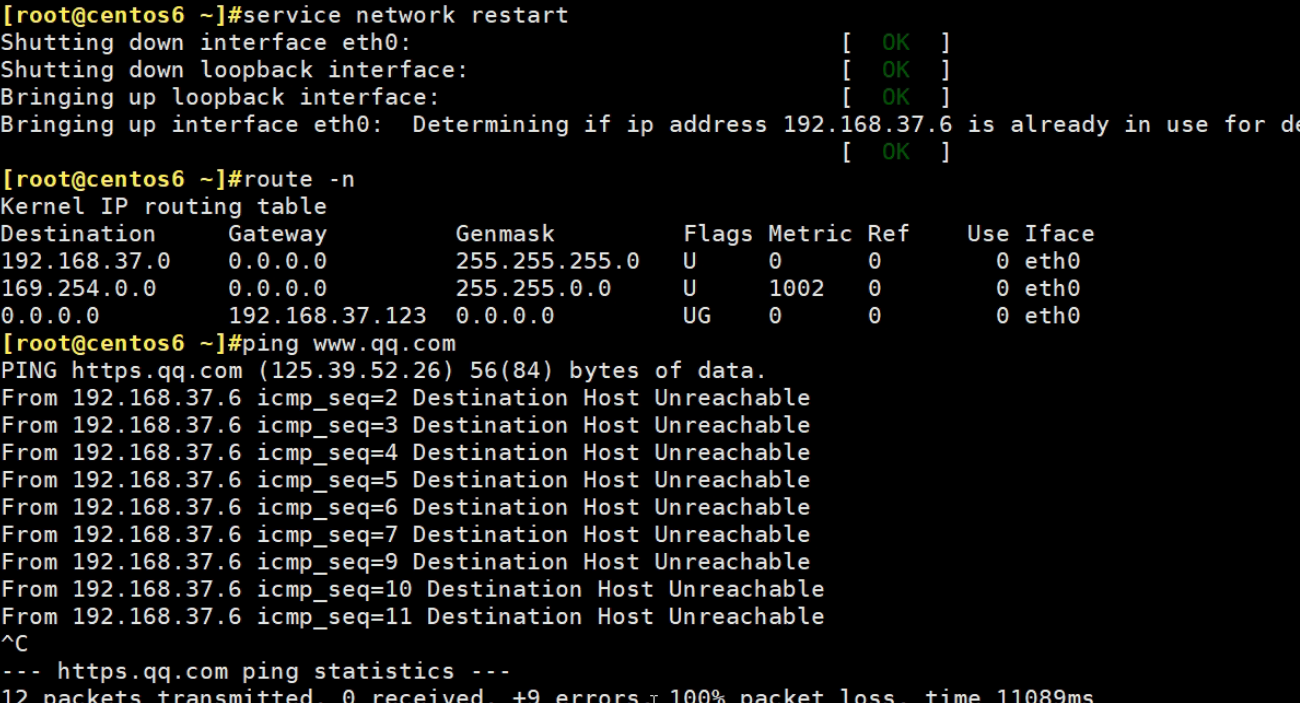Click the metric value 1002

click(796, 289)
